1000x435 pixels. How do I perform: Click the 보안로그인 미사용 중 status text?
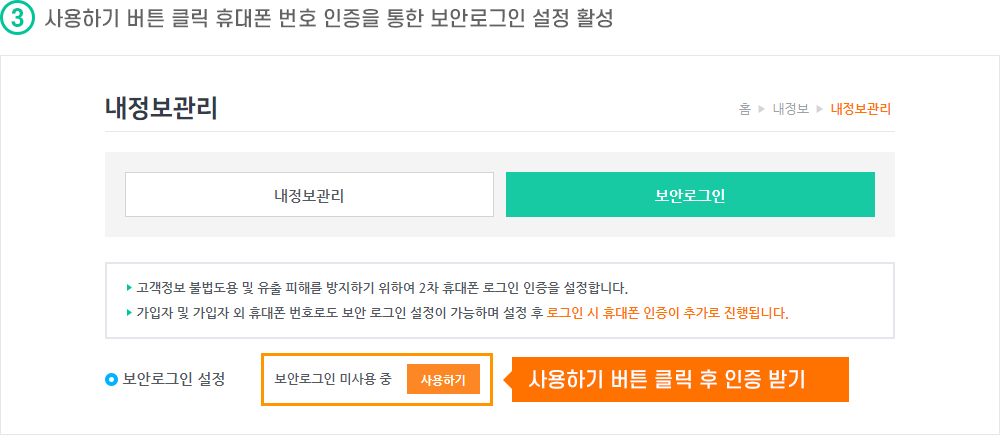(x=333, y=380)
